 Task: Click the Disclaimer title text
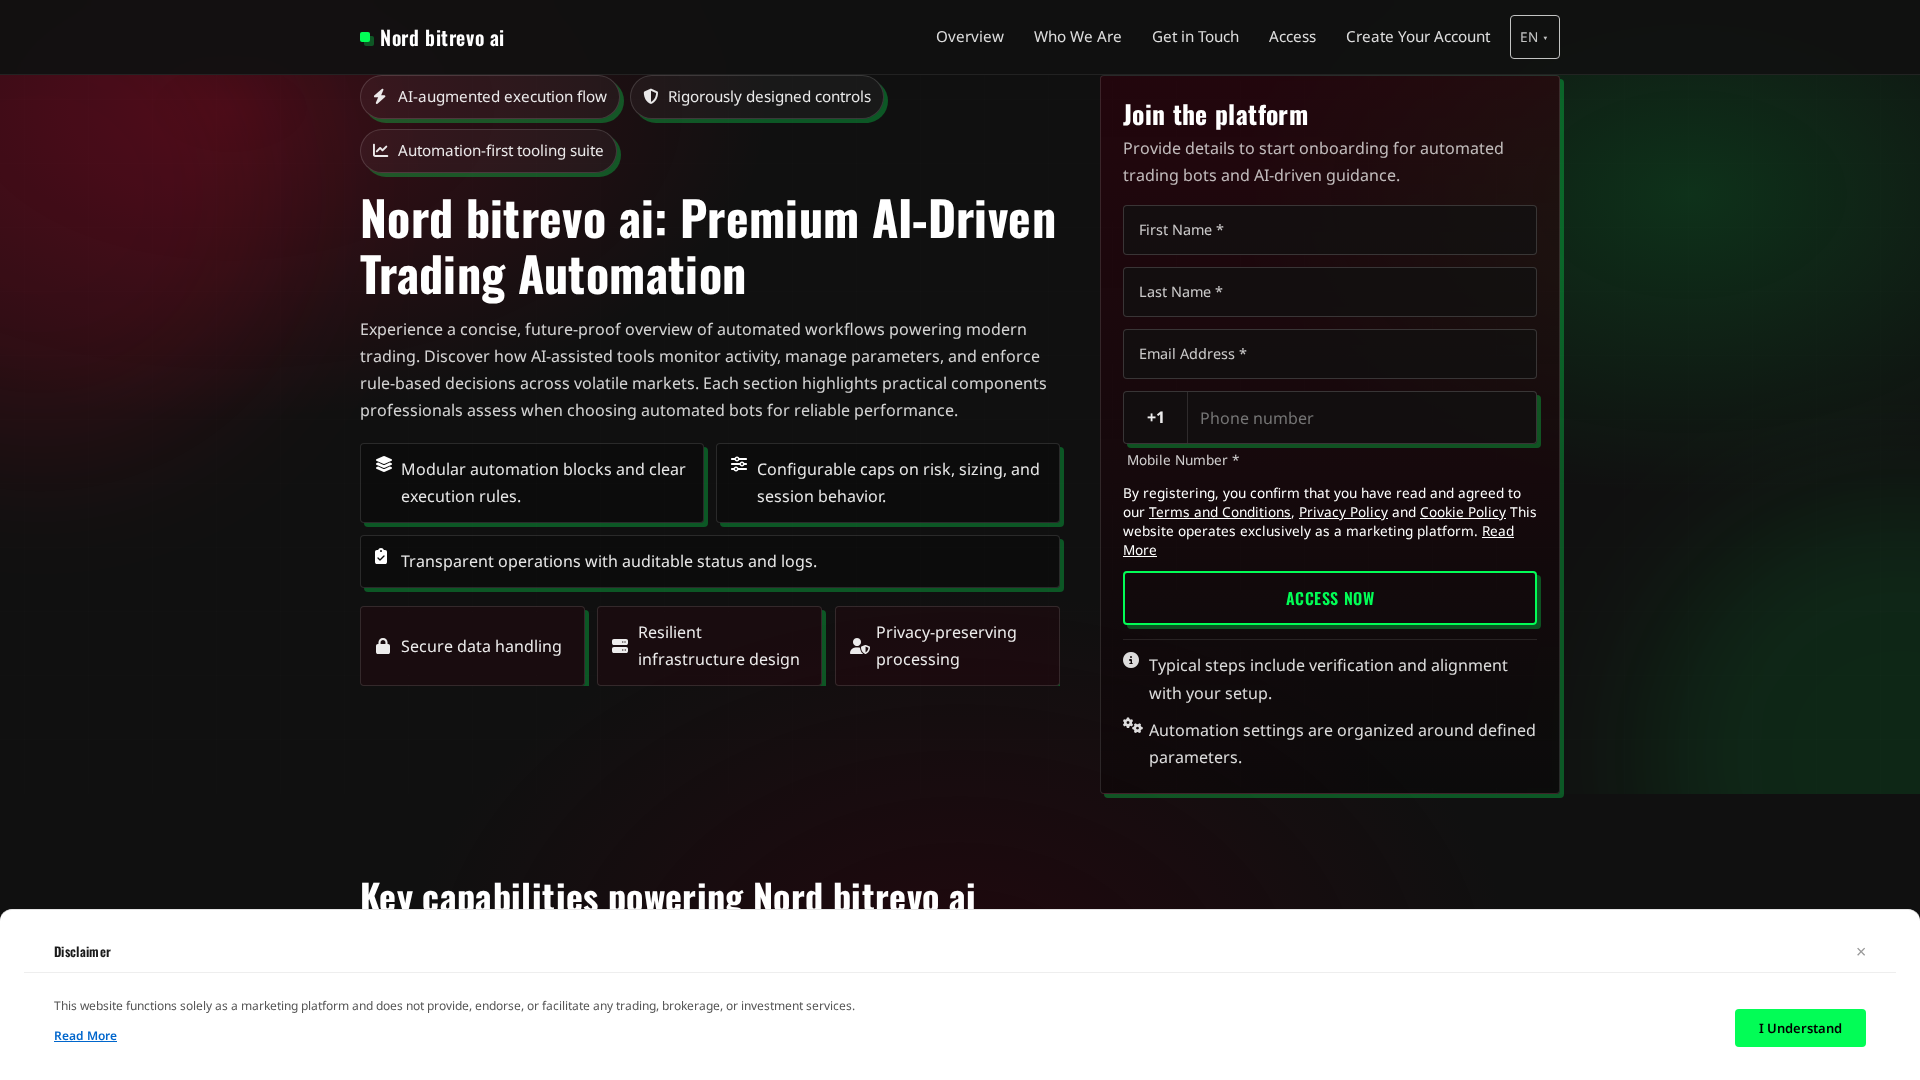(82, 952)
